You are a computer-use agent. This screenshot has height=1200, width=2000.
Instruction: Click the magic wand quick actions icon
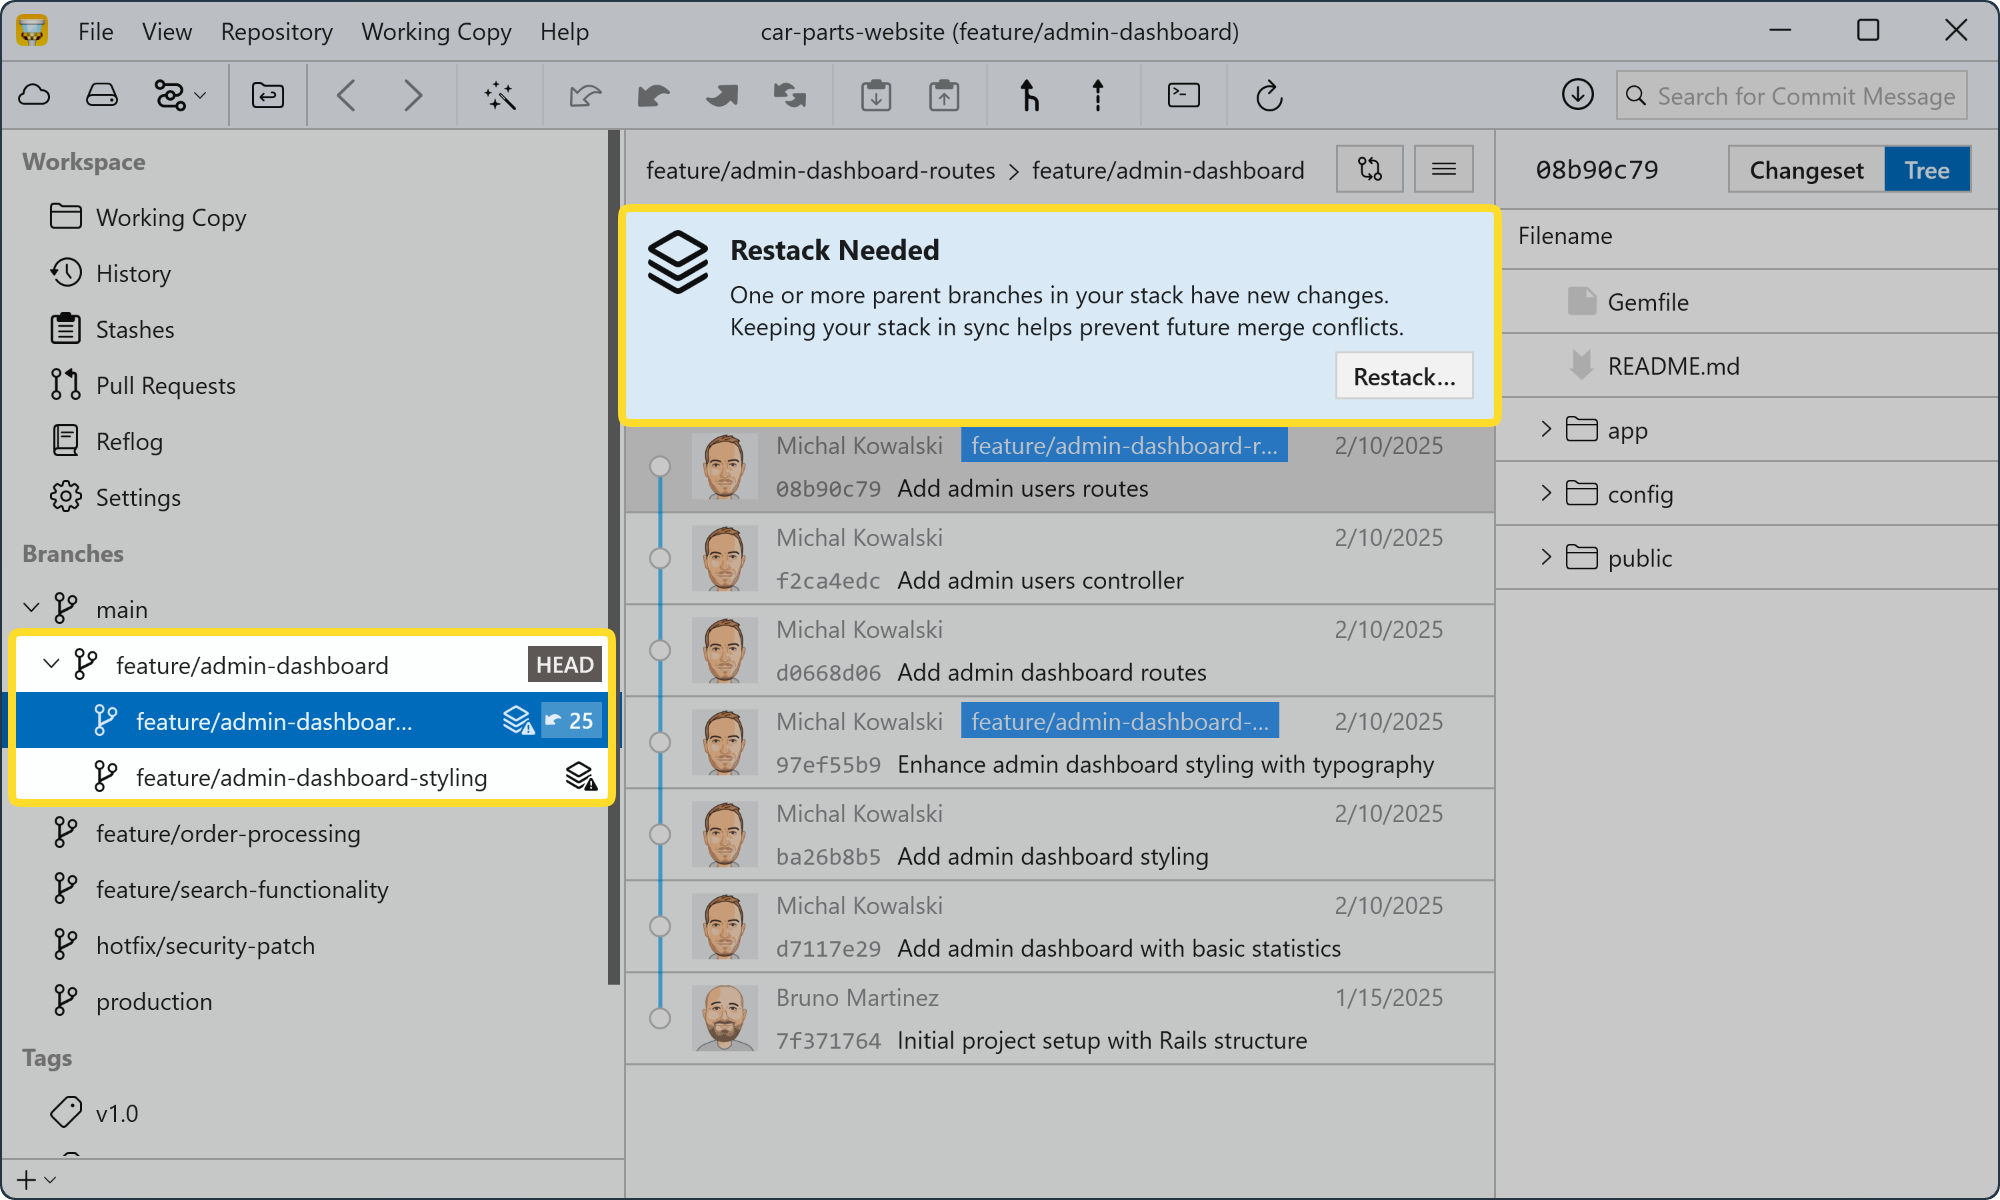tap(500, 96)
